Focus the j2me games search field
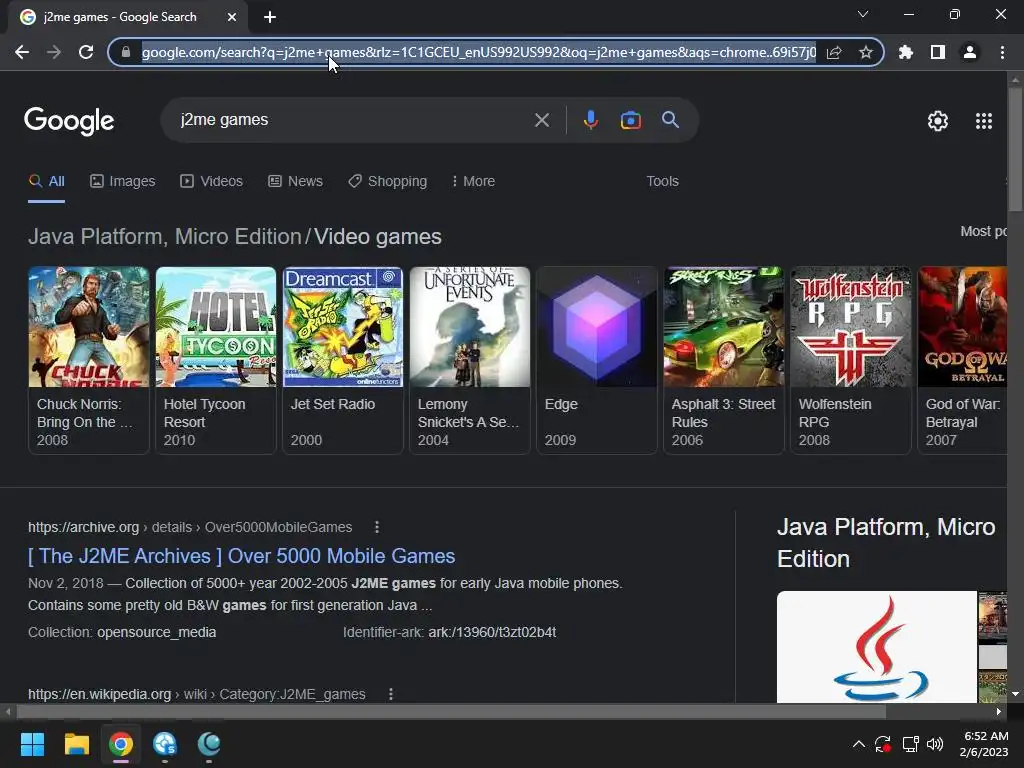1024x768 pixels. pos(353,120)
